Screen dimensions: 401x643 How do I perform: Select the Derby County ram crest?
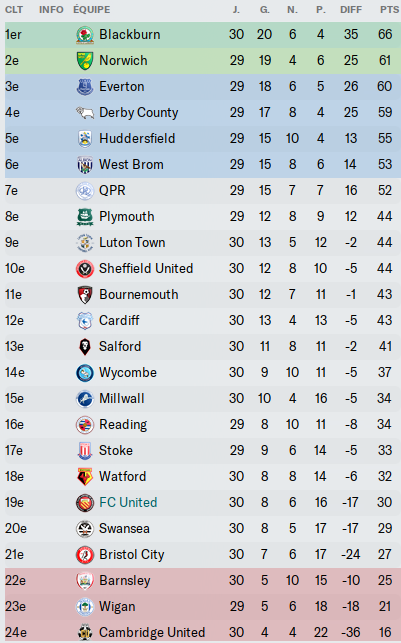[85, 113]
